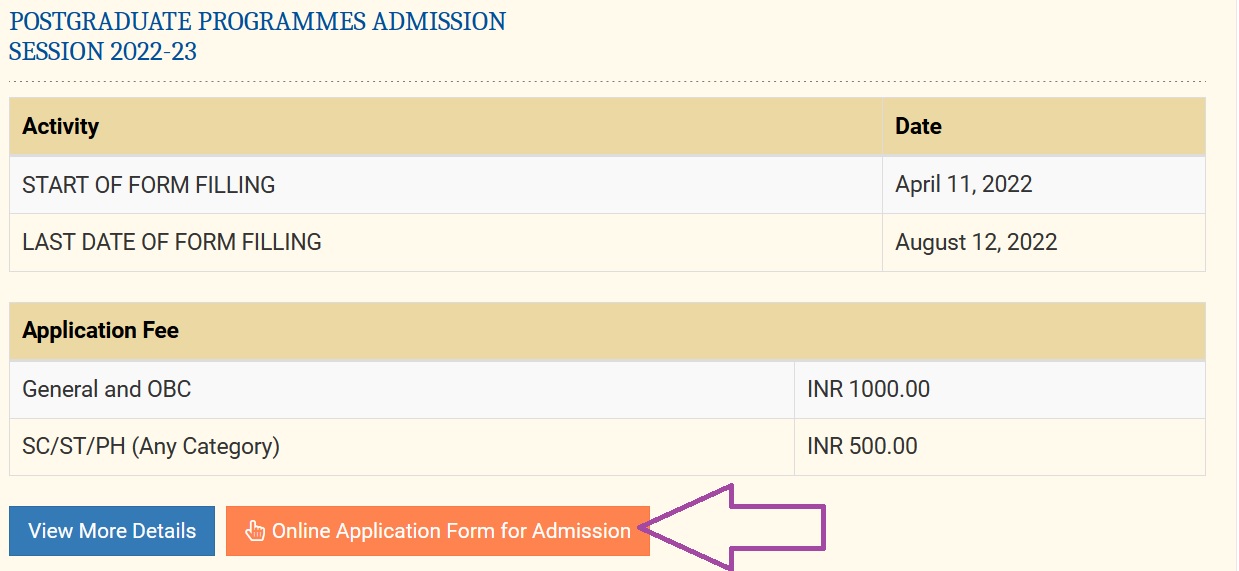Click the Activity column header
This screenshot has width=1239, height=571.
click(446, 126)
